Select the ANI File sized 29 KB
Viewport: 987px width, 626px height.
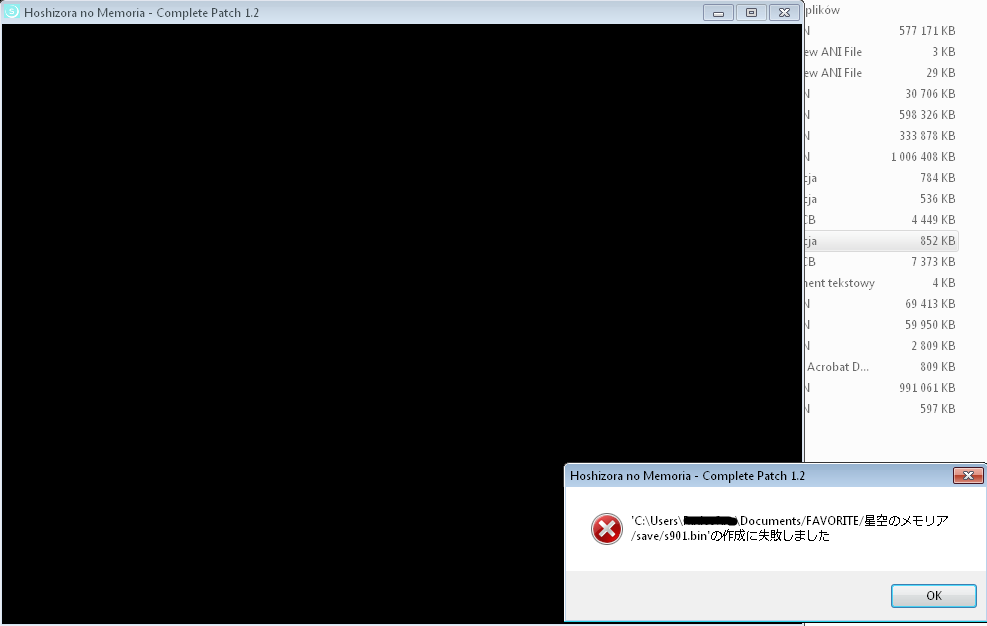coord(880,73)
